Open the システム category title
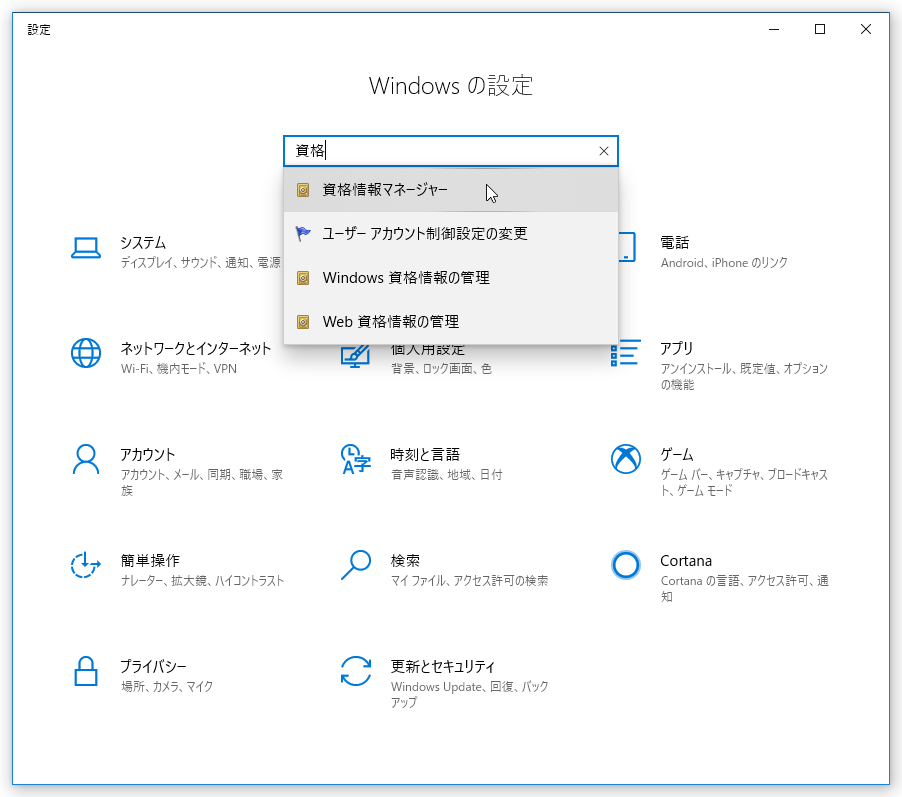The width and height of the screenshot is (902, 797). click(143, 242)
